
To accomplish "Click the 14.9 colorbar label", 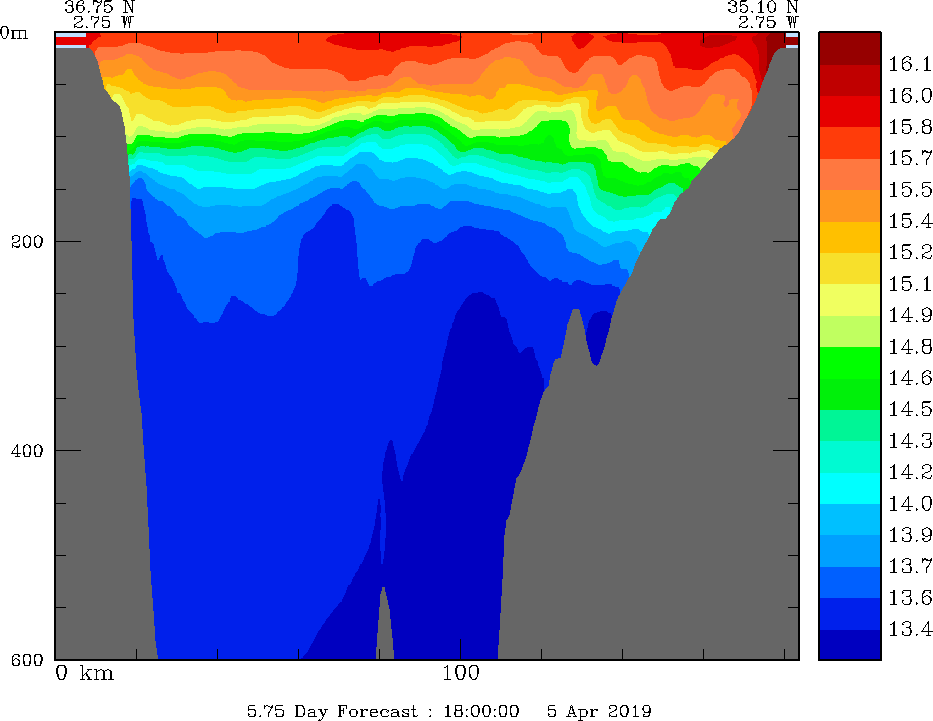I will (910, 316).
